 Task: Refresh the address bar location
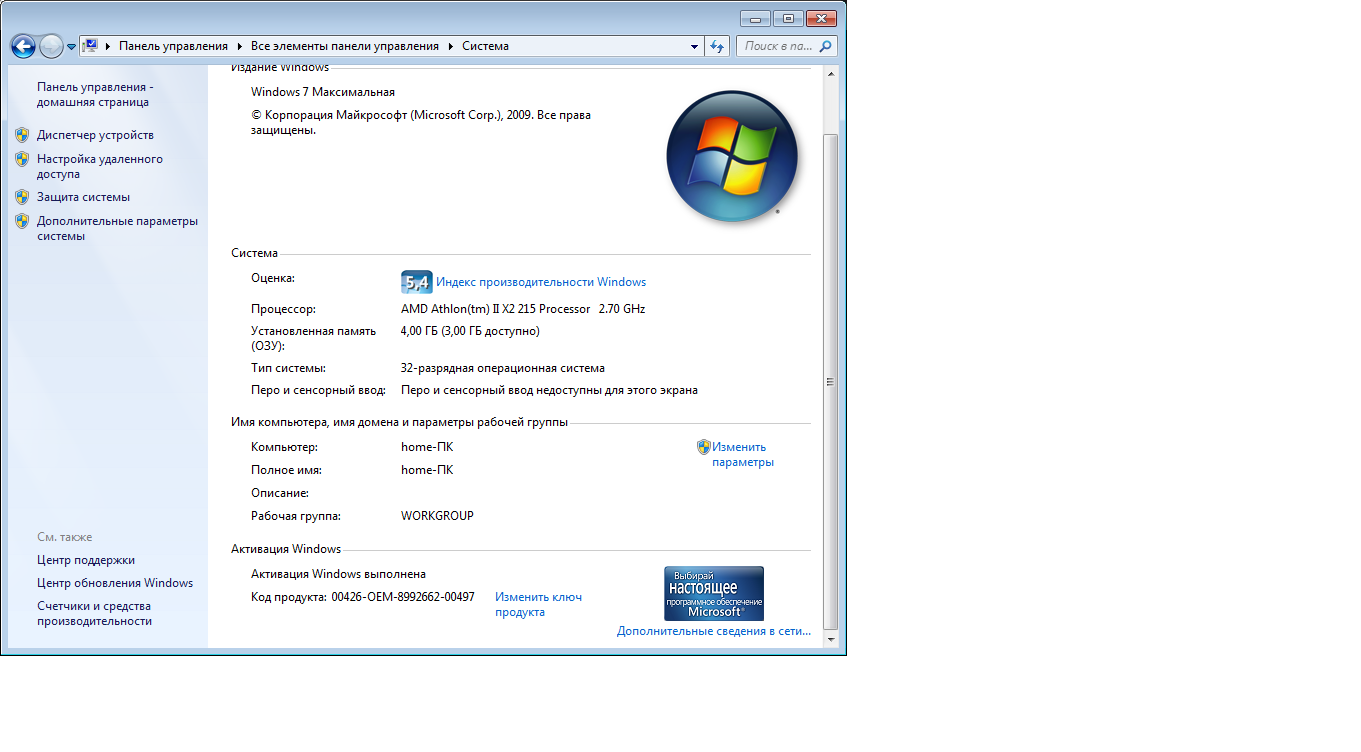717,46
